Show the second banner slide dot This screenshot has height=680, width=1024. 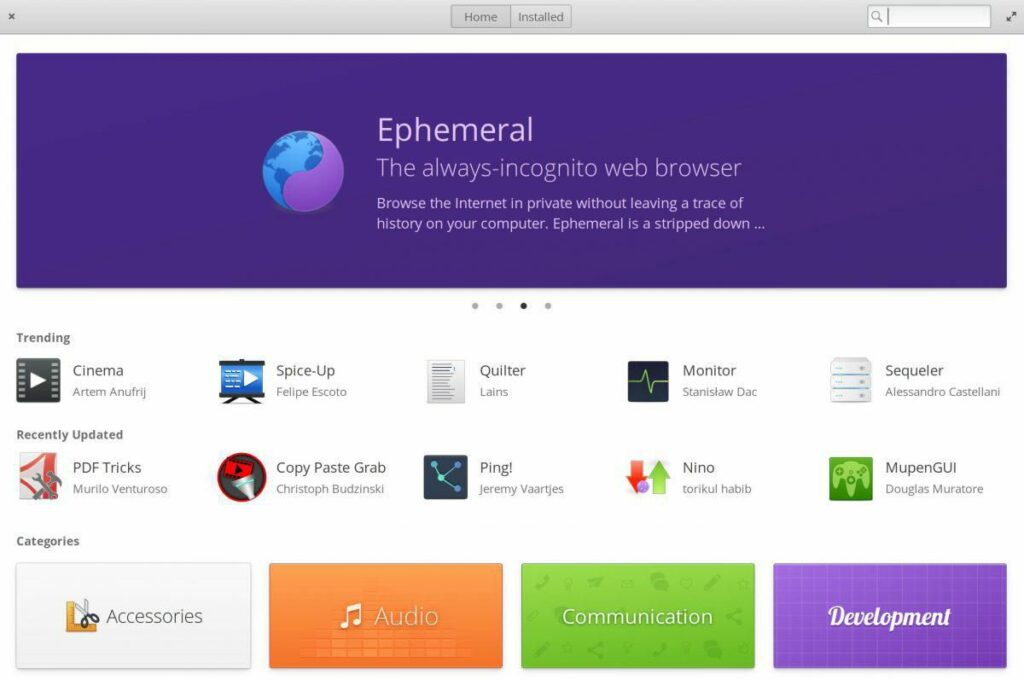[499, 306]
